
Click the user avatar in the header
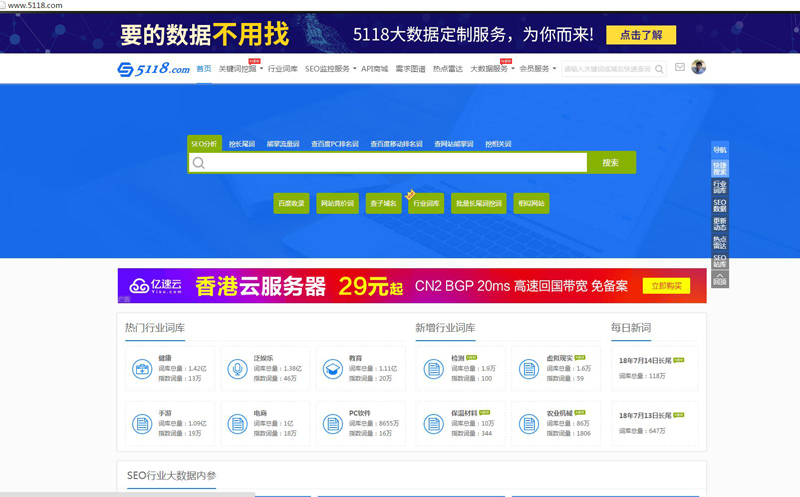[698, 67]
